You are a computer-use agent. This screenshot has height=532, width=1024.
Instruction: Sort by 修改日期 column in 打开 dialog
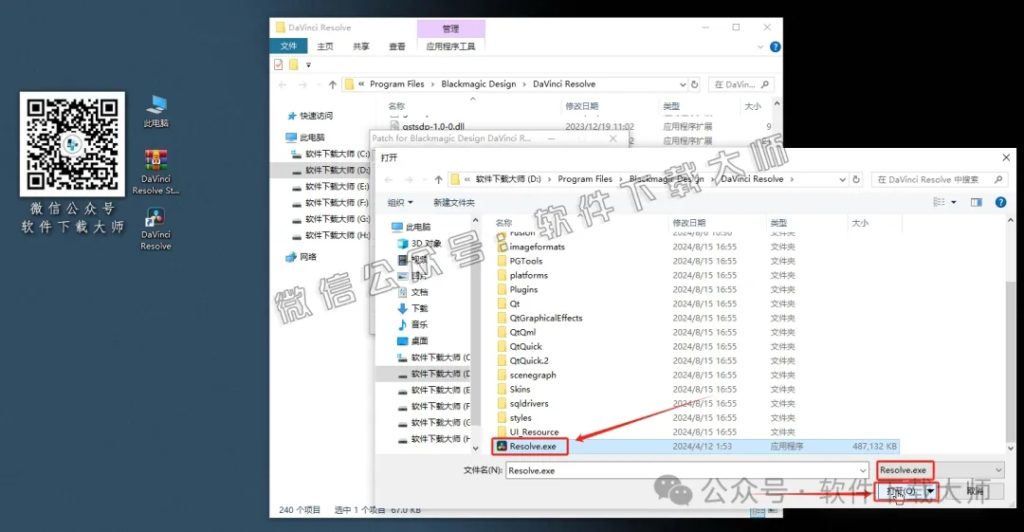[689, 223]
